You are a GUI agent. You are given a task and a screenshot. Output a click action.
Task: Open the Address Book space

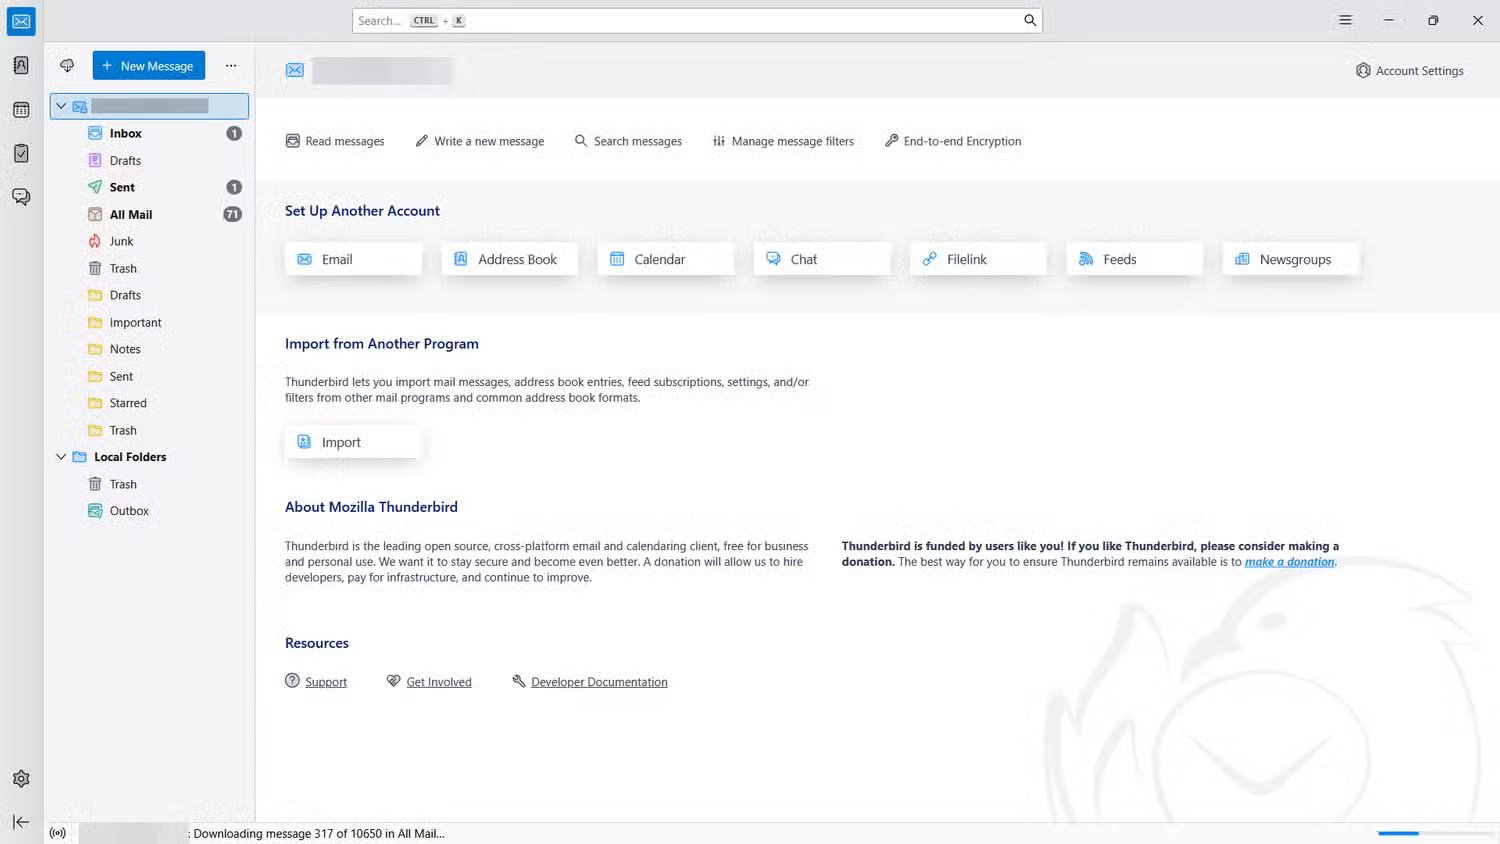(21, 65)
